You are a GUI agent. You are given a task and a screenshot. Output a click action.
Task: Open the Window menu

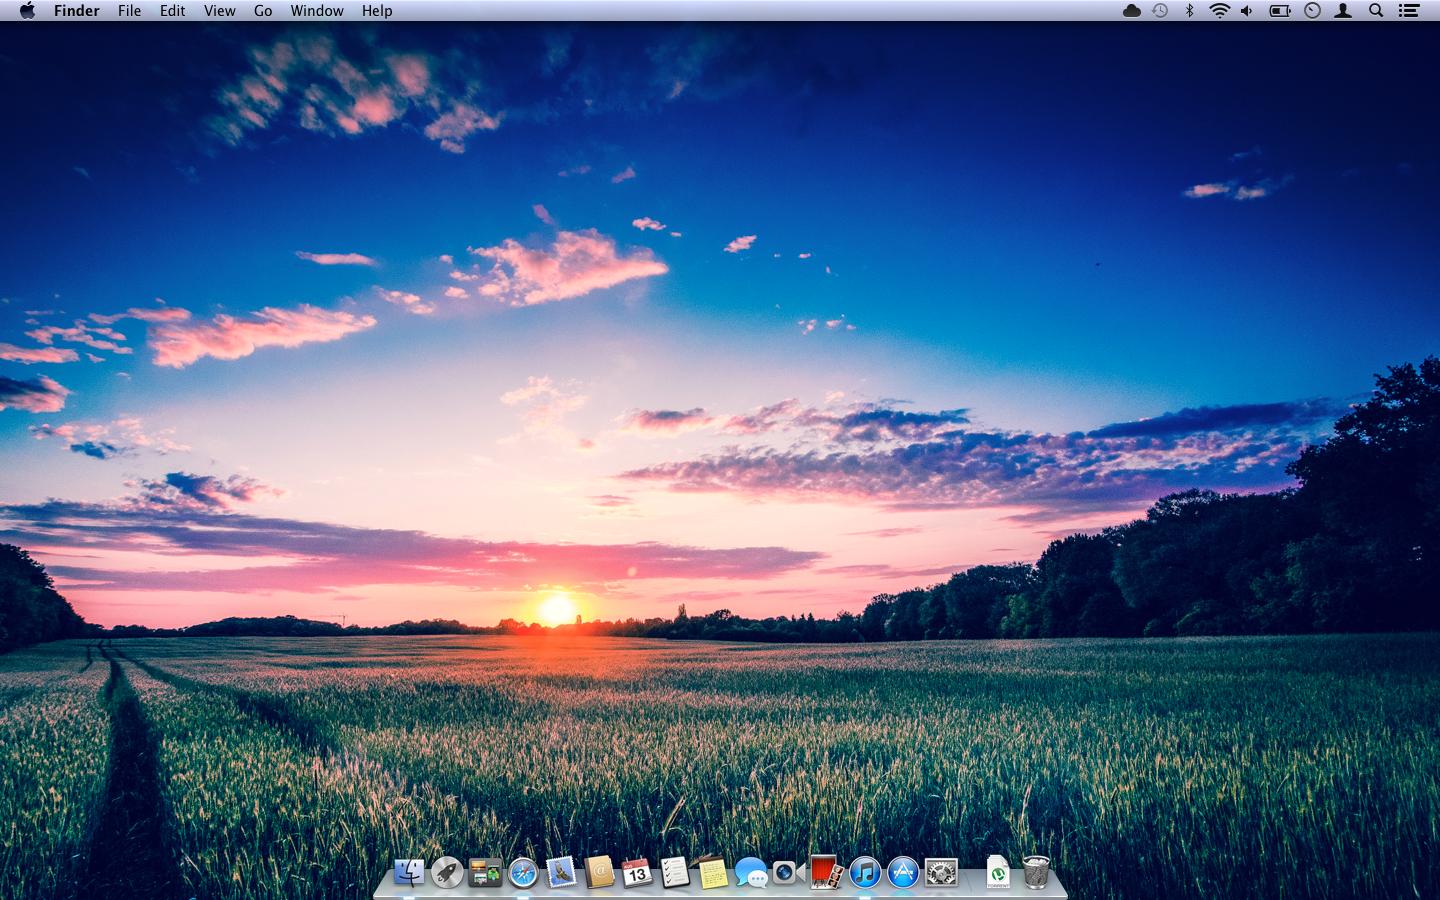click(x=317, y=11)
